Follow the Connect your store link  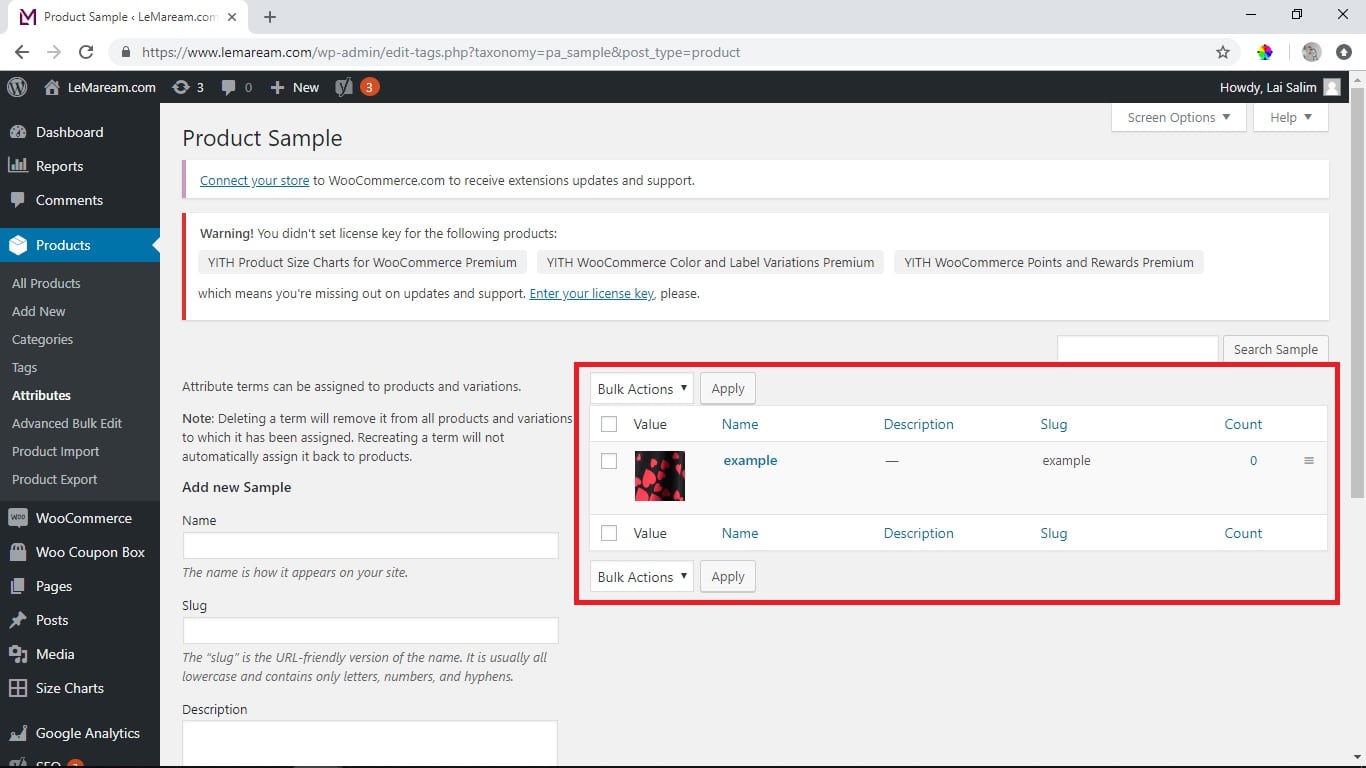point(254,181)
